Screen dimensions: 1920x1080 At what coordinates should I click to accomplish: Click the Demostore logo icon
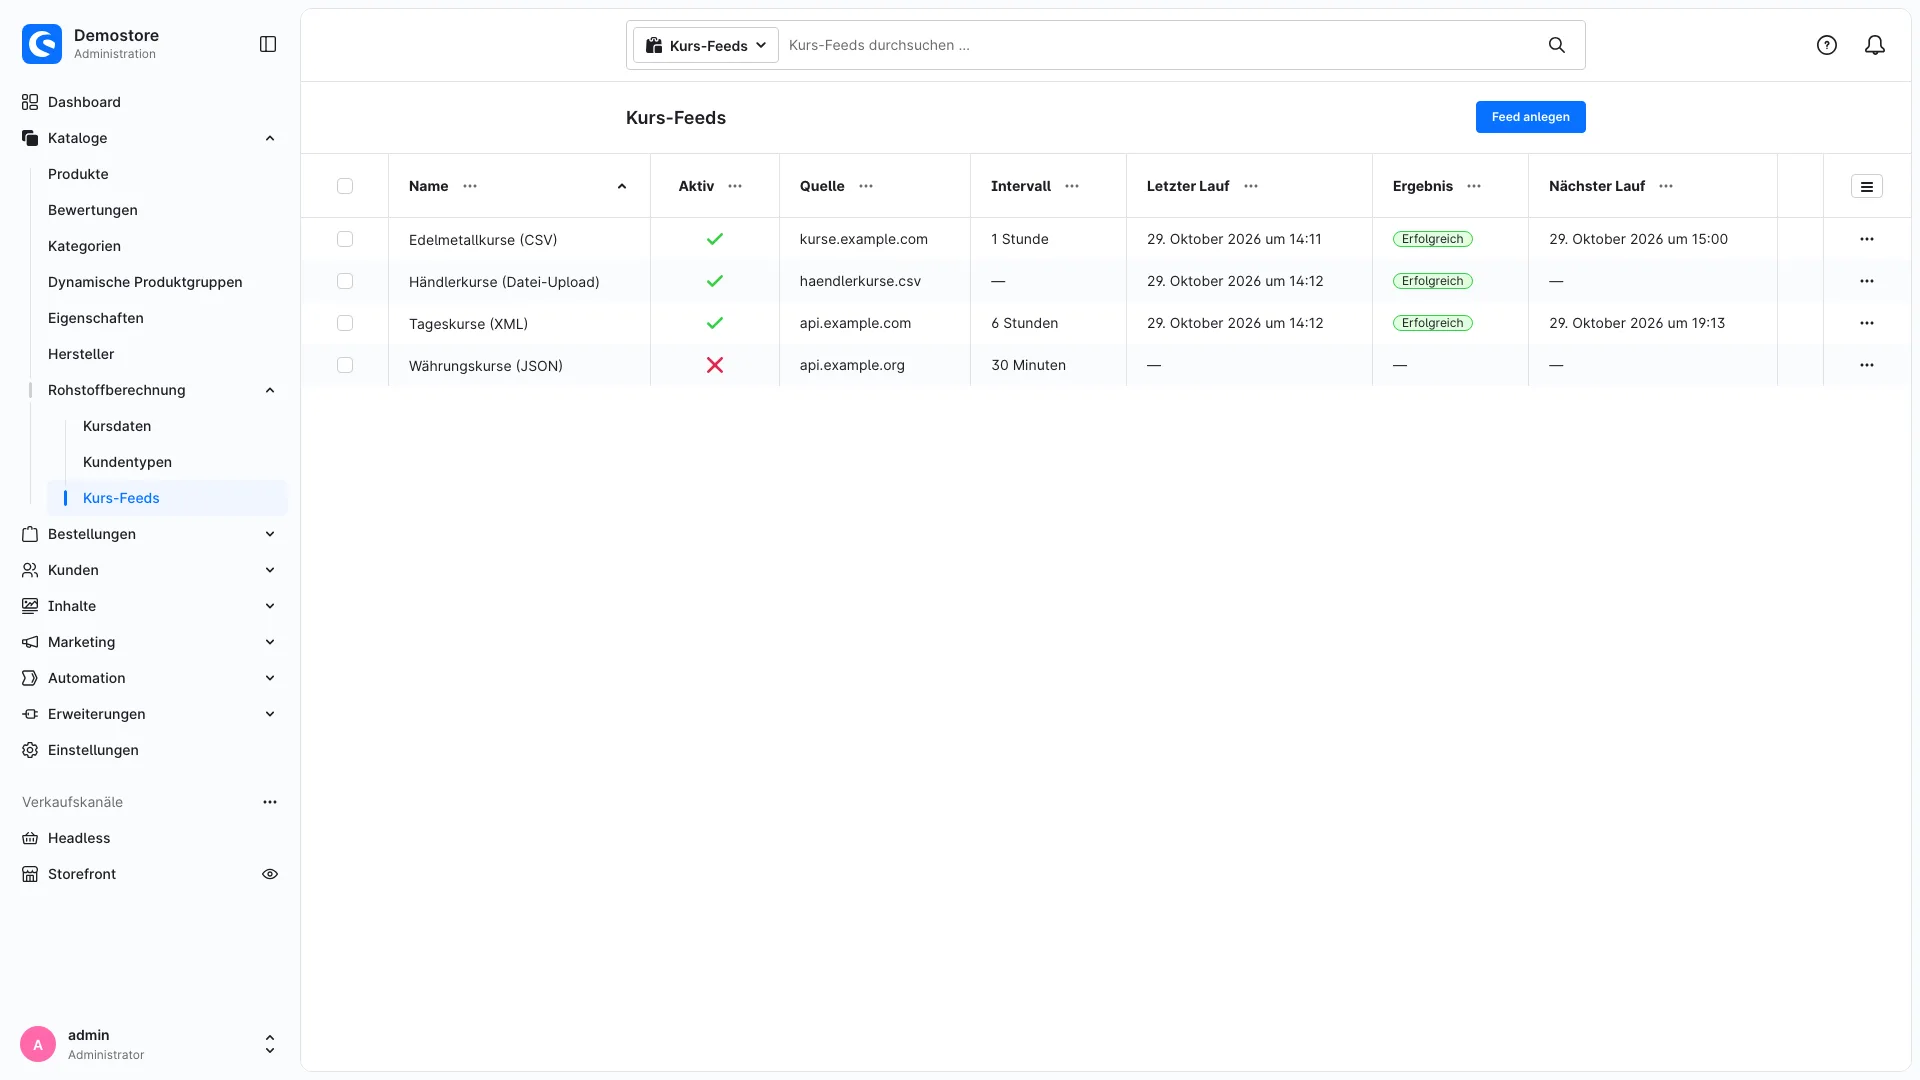click(x=42, y=44)
